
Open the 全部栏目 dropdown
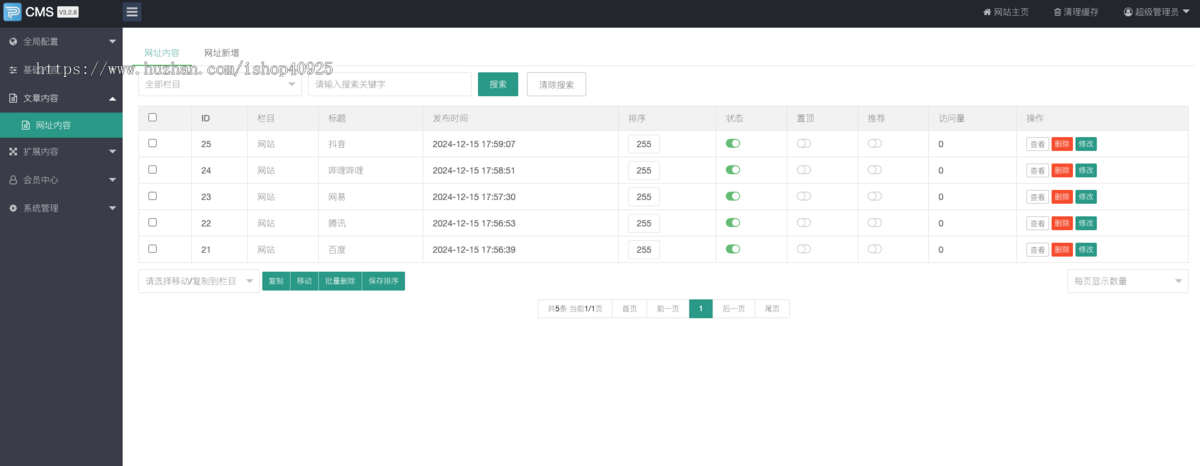(219, 84)
